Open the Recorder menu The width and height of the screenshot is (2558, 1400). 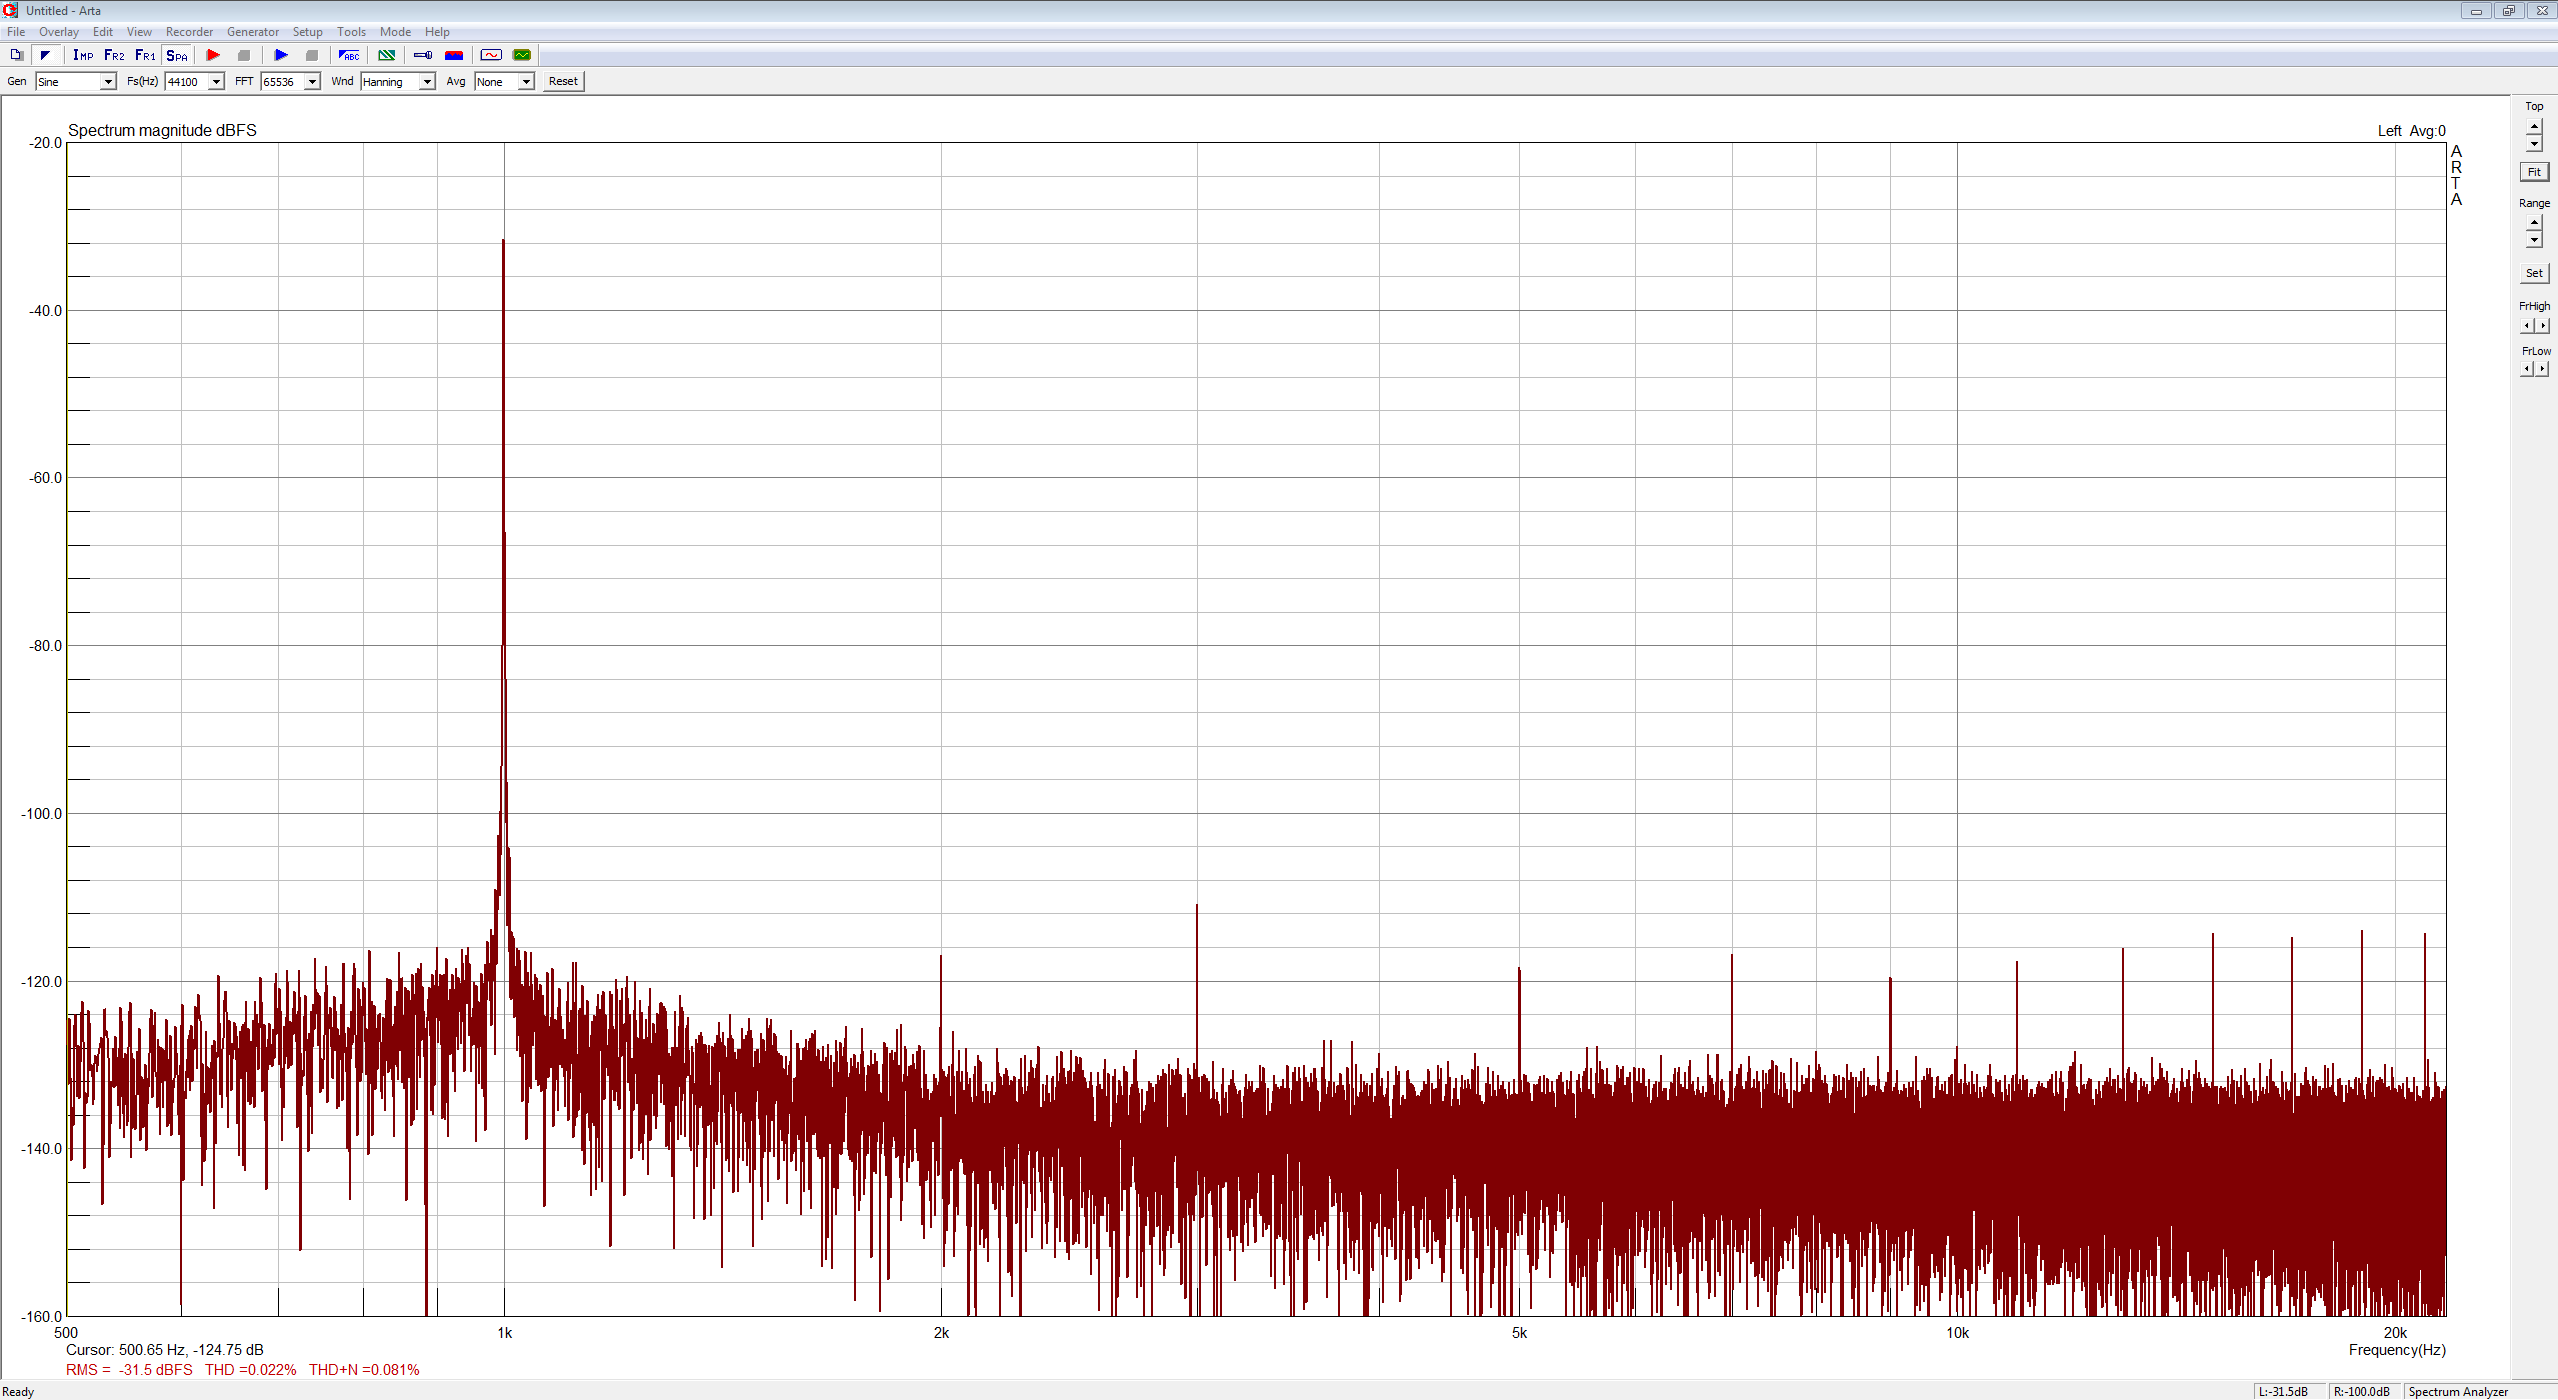189,32
